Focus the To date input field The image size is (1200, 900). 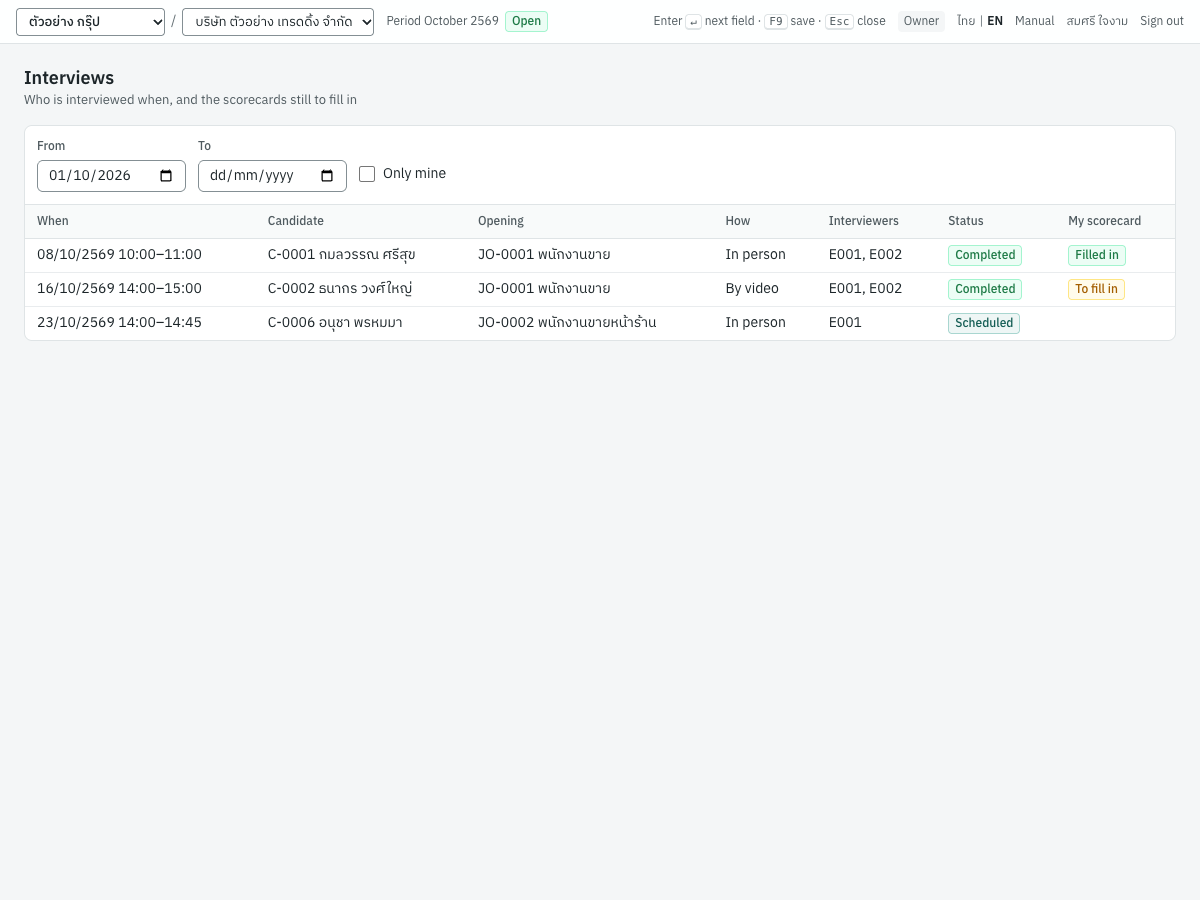click(272, 176)
